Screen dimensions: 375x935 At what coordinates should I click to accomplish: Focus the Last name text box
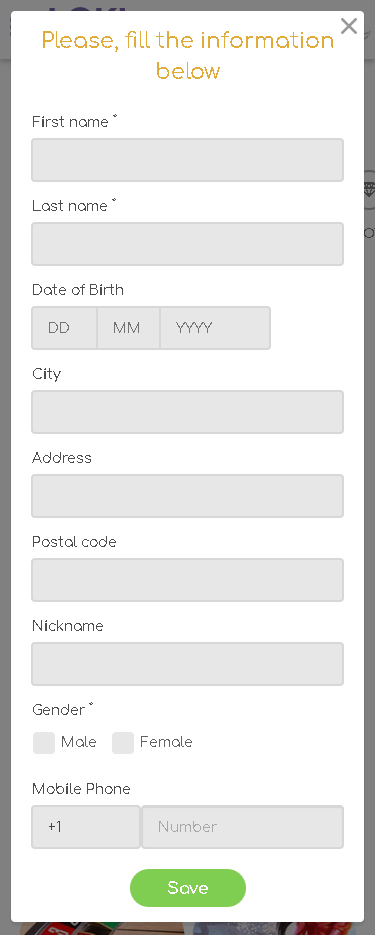click(187, 244)
